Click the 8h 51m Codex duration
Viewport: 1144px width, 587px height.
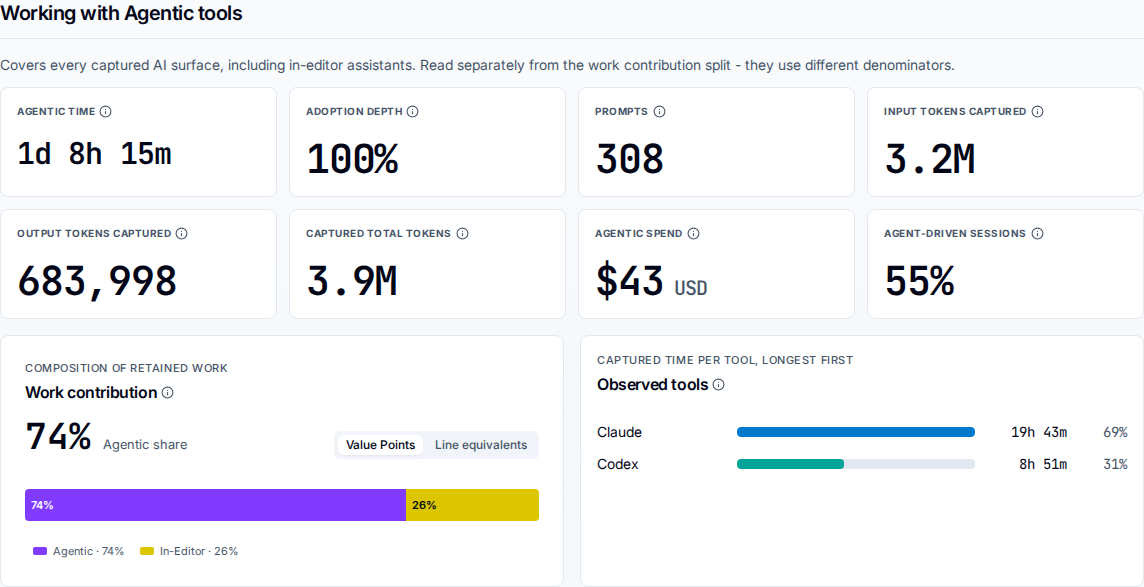[1043, 464]
